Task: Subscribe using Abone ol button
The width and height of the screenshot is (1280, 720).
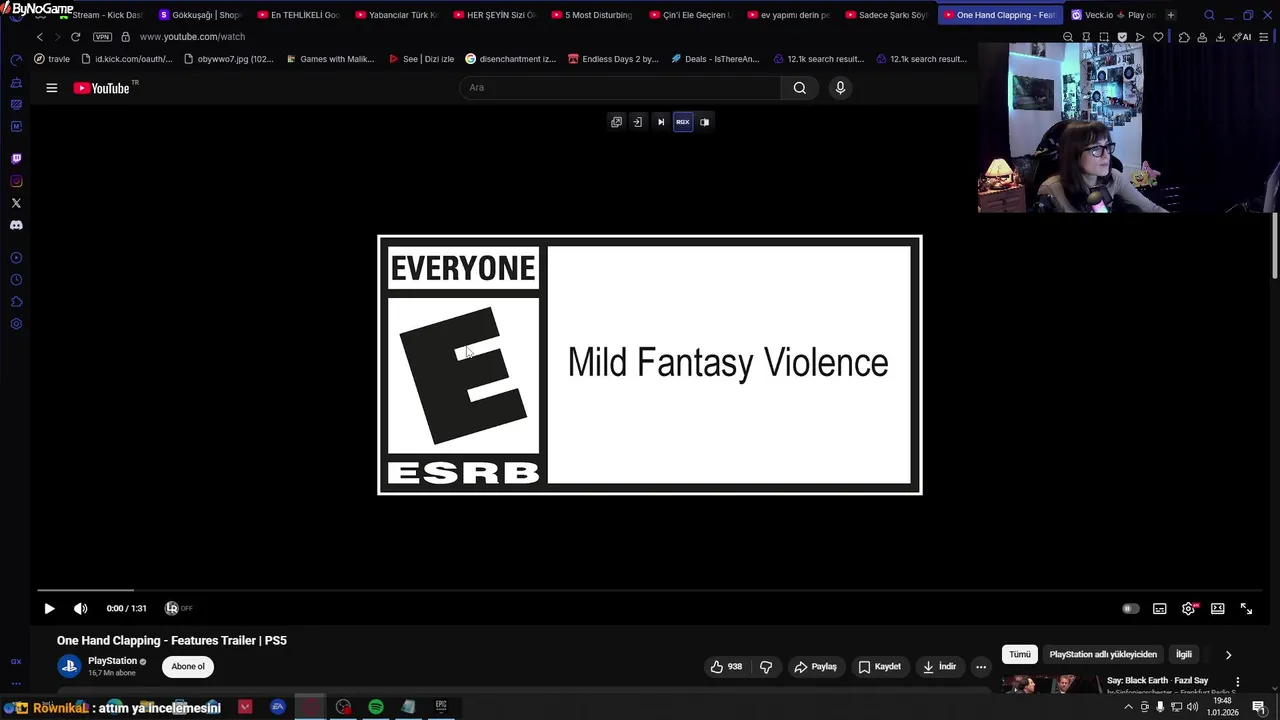Action: click(x=188, y=666)
